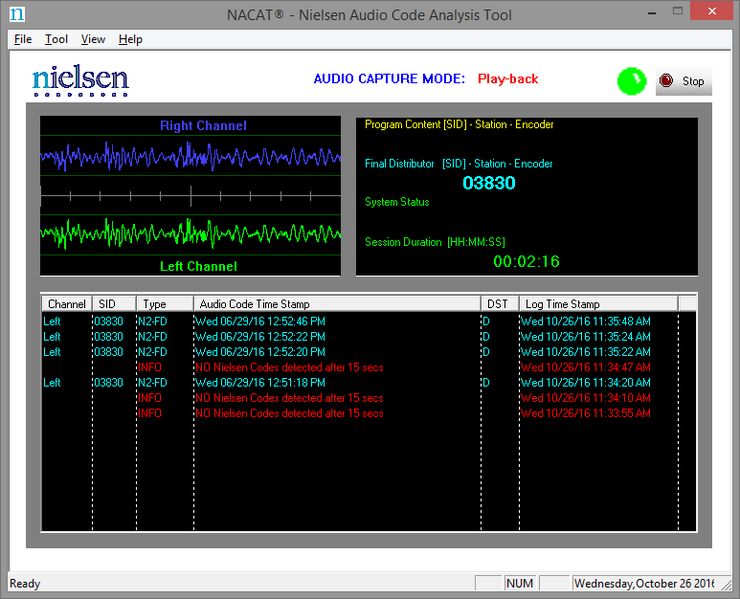Click the Session Duration label
Screen dimensions: 740x599
coord(435,242)
